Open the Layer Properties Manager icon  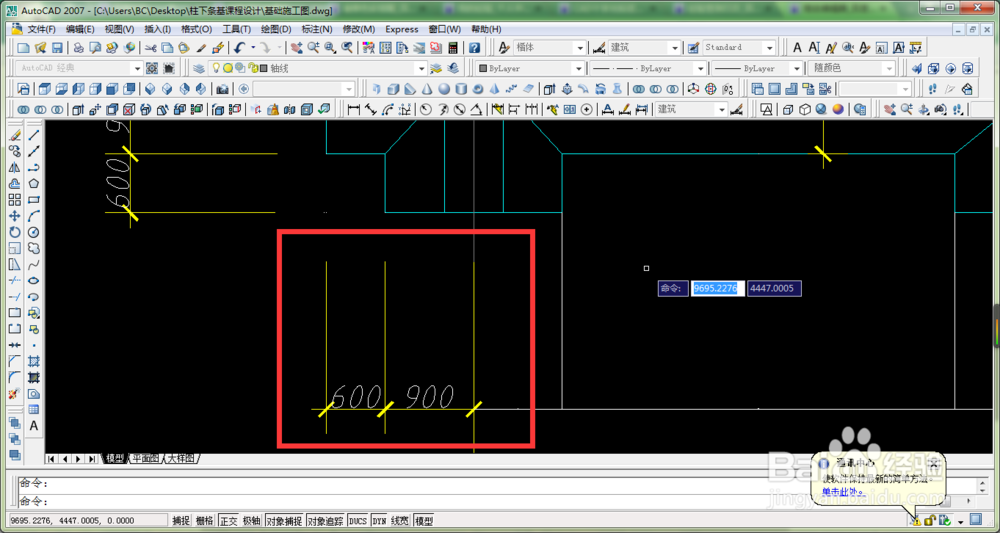point(198,68)
